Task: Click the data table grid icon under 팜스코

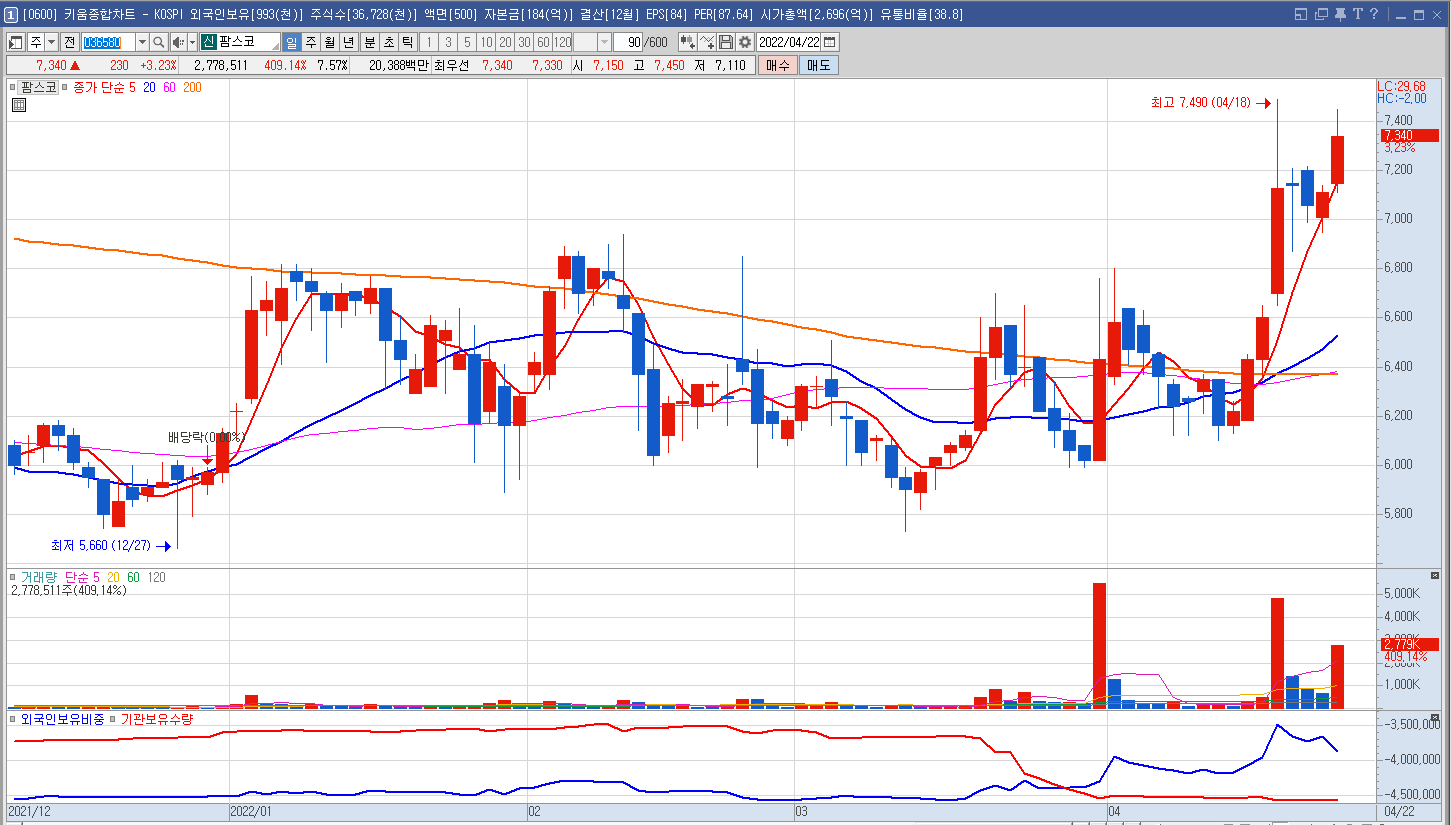Action: point(18,105)
